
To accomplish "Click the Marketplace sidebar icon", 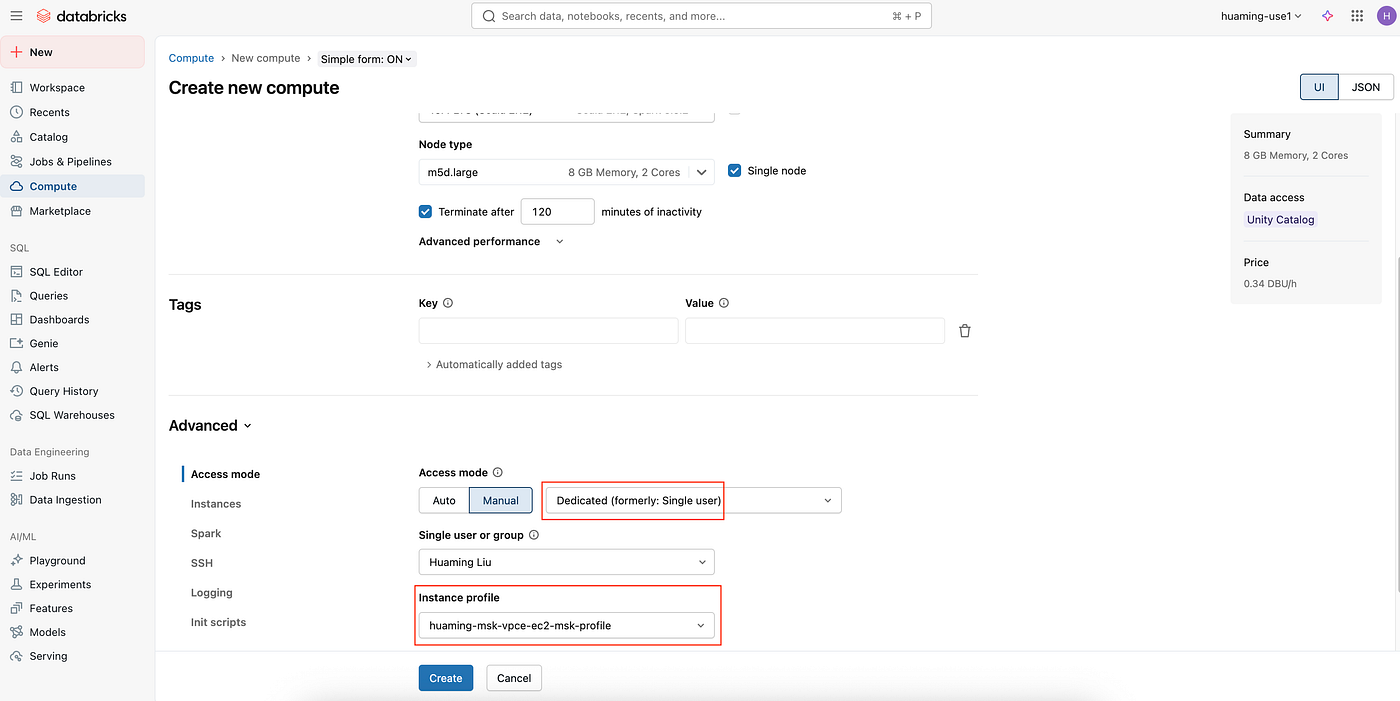I will (x=16, y=211).
